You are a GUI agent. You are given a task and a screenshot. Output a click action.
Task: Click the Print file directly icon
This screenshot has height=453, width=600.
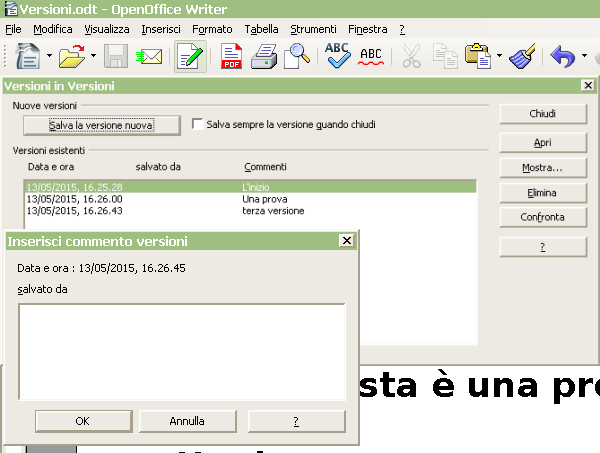tap(264, 56)
